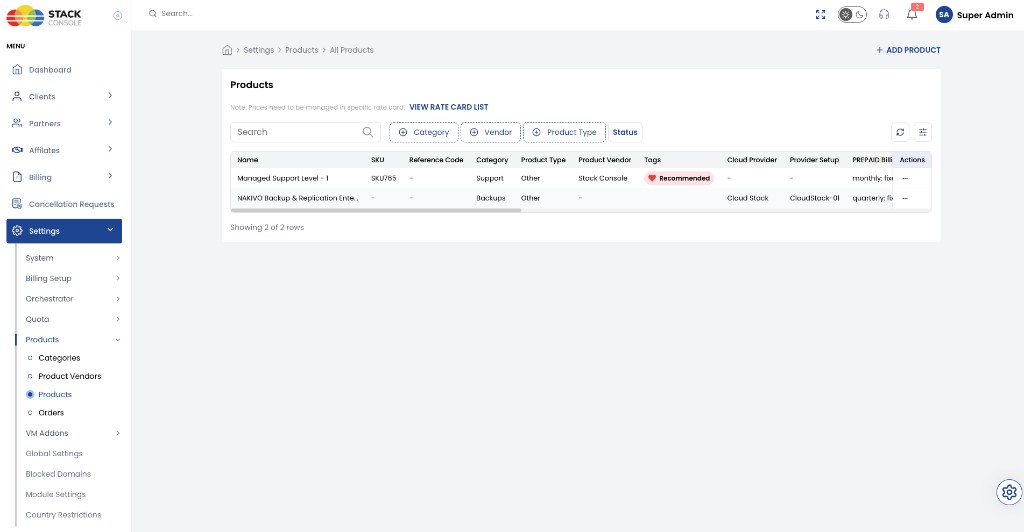The width and height of the screenshot is (1024, 532).
Task: Click Products breadcrumb link
Action: coord(302,50)
